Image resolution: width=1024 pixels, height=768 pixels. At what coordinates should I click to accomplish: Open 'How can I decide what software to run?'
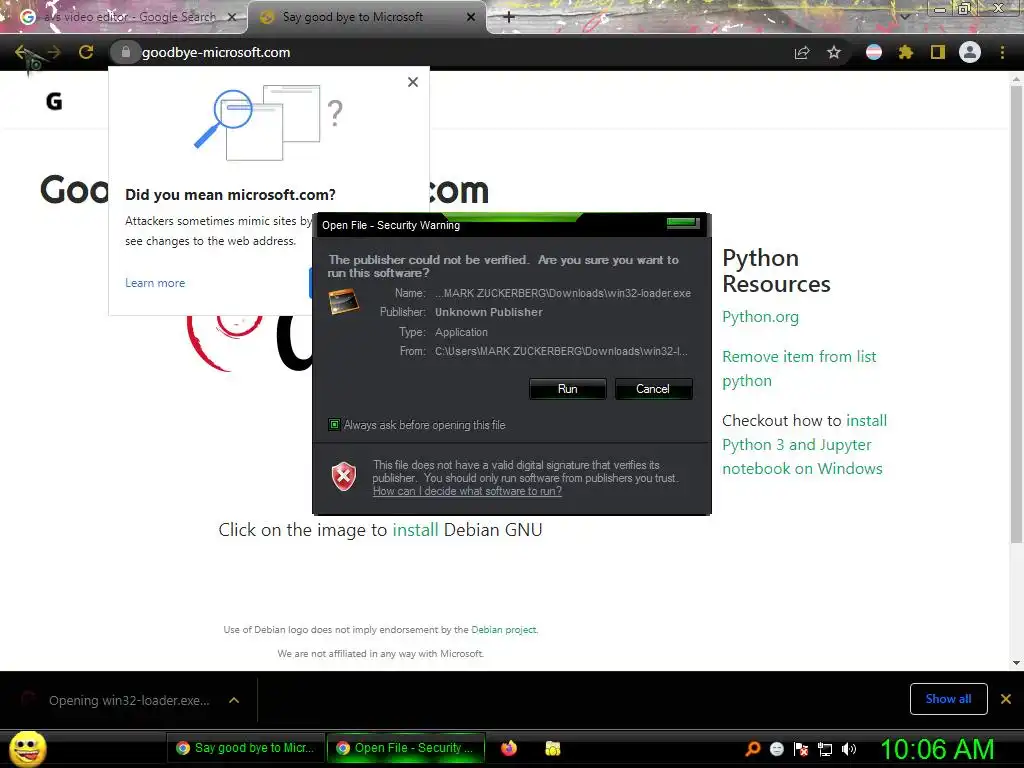point(467,491)
